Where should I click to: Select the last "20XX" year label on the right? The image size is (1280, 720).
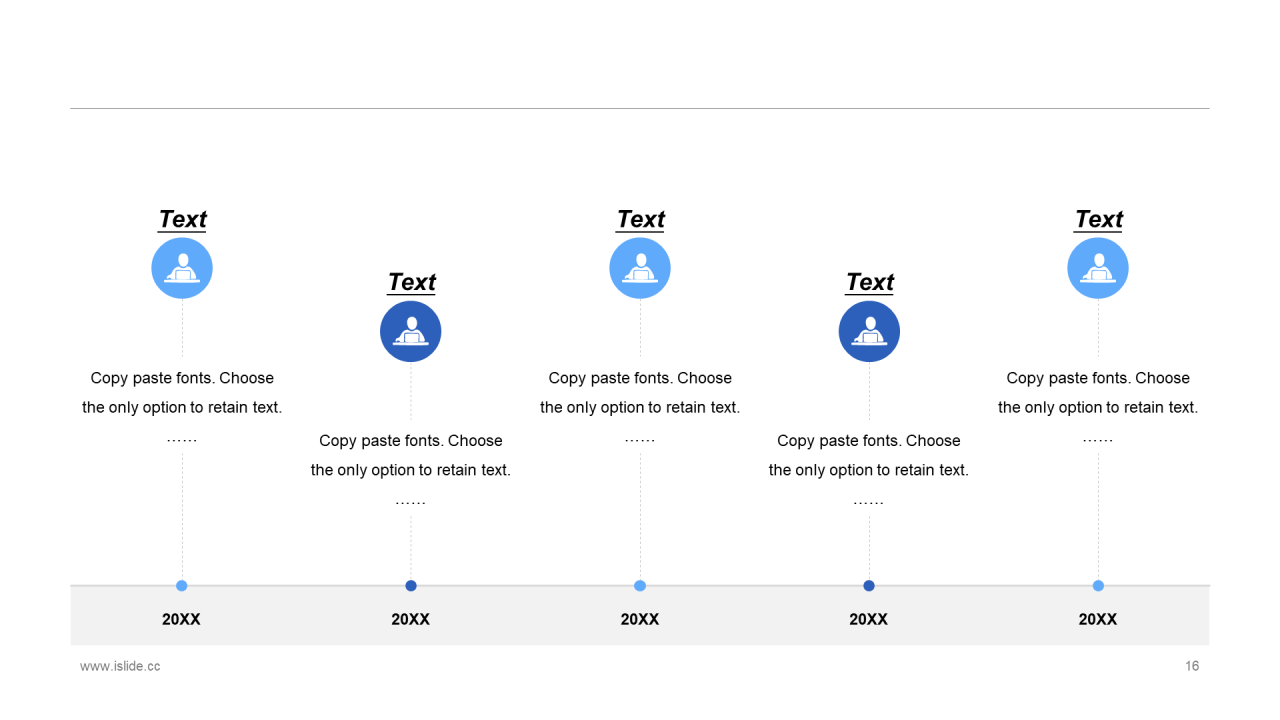pyautogui.click(x=1098, y=619)
